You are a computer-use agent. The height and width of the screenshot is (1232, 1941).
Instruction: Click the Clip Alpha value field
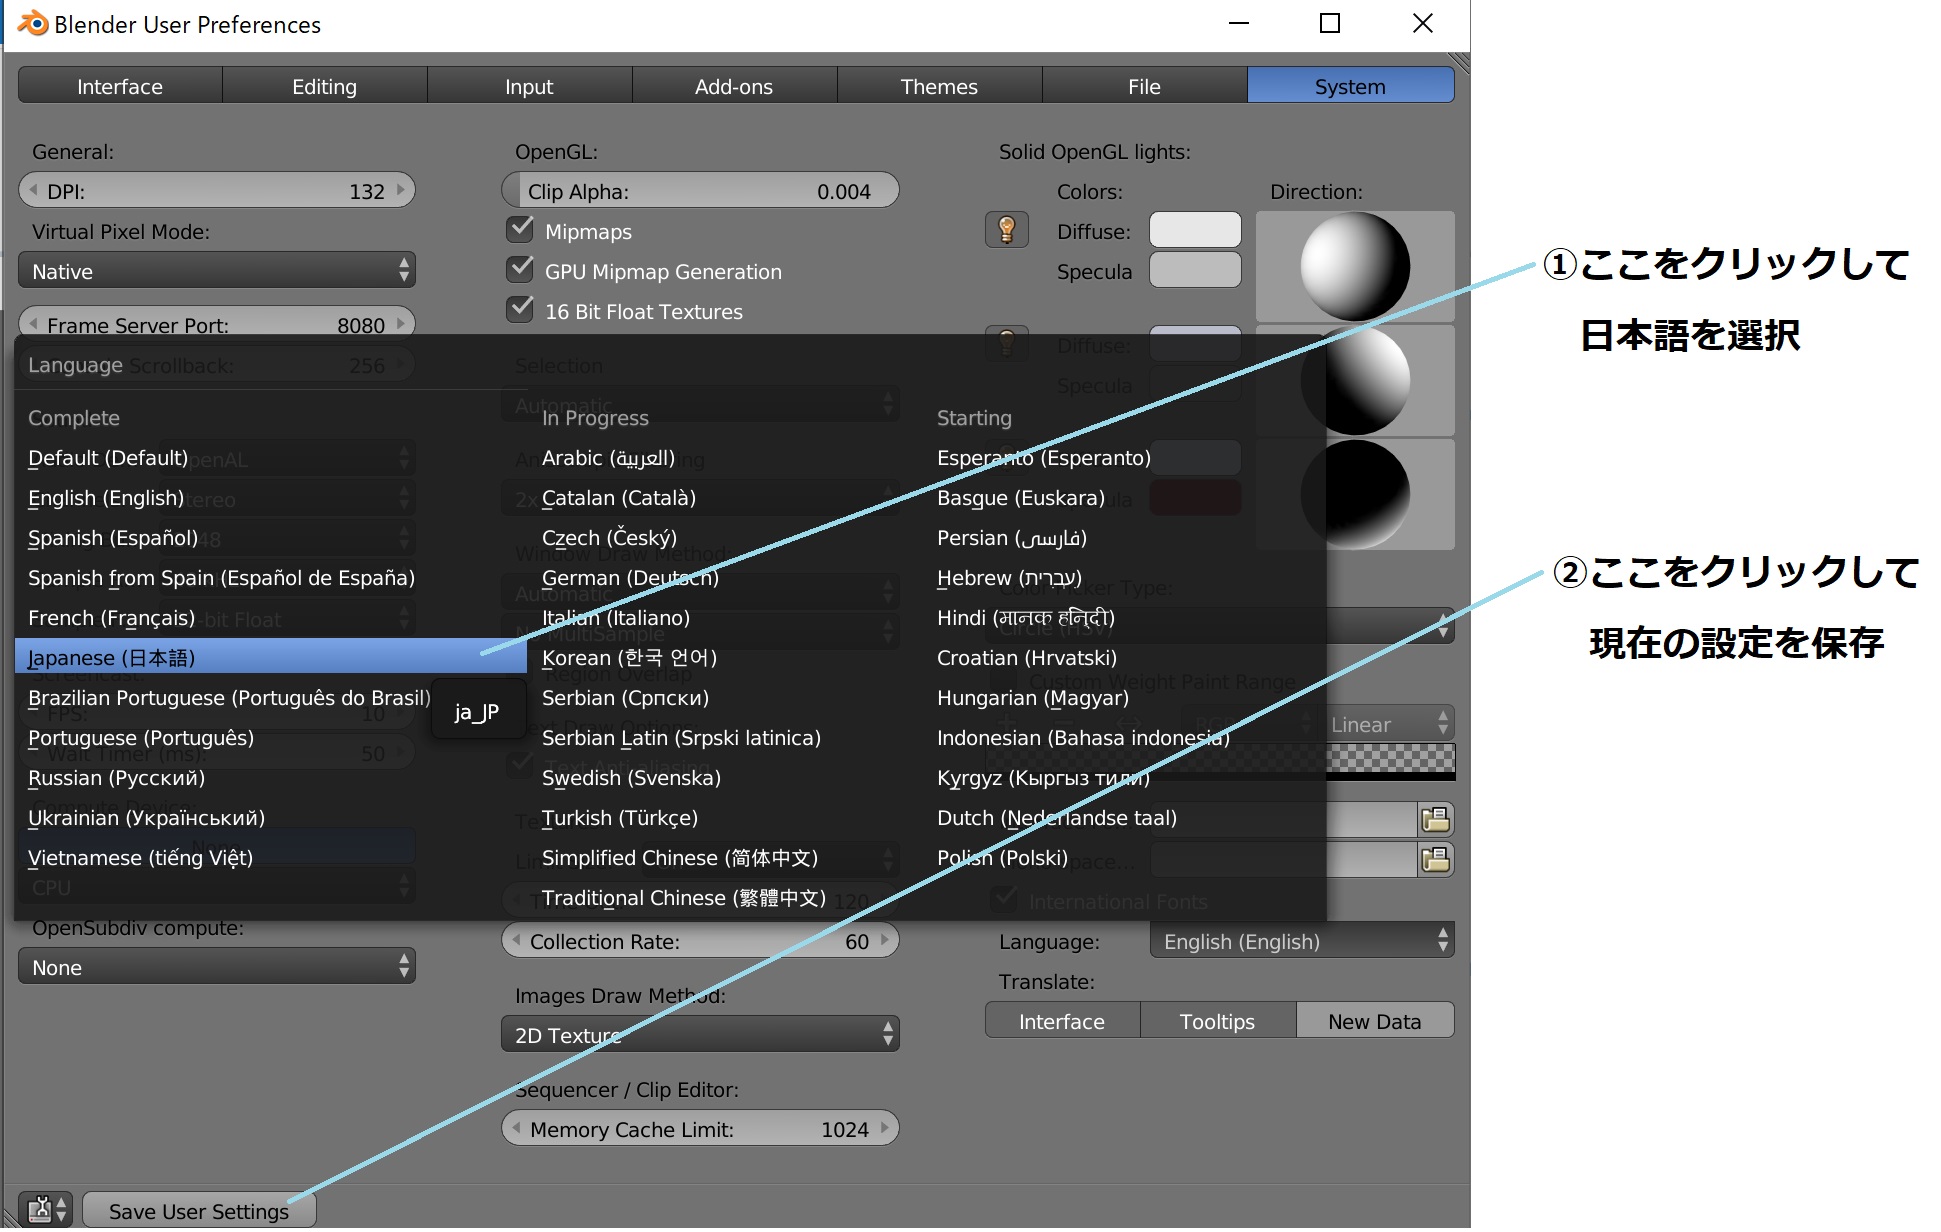[699, 191]
